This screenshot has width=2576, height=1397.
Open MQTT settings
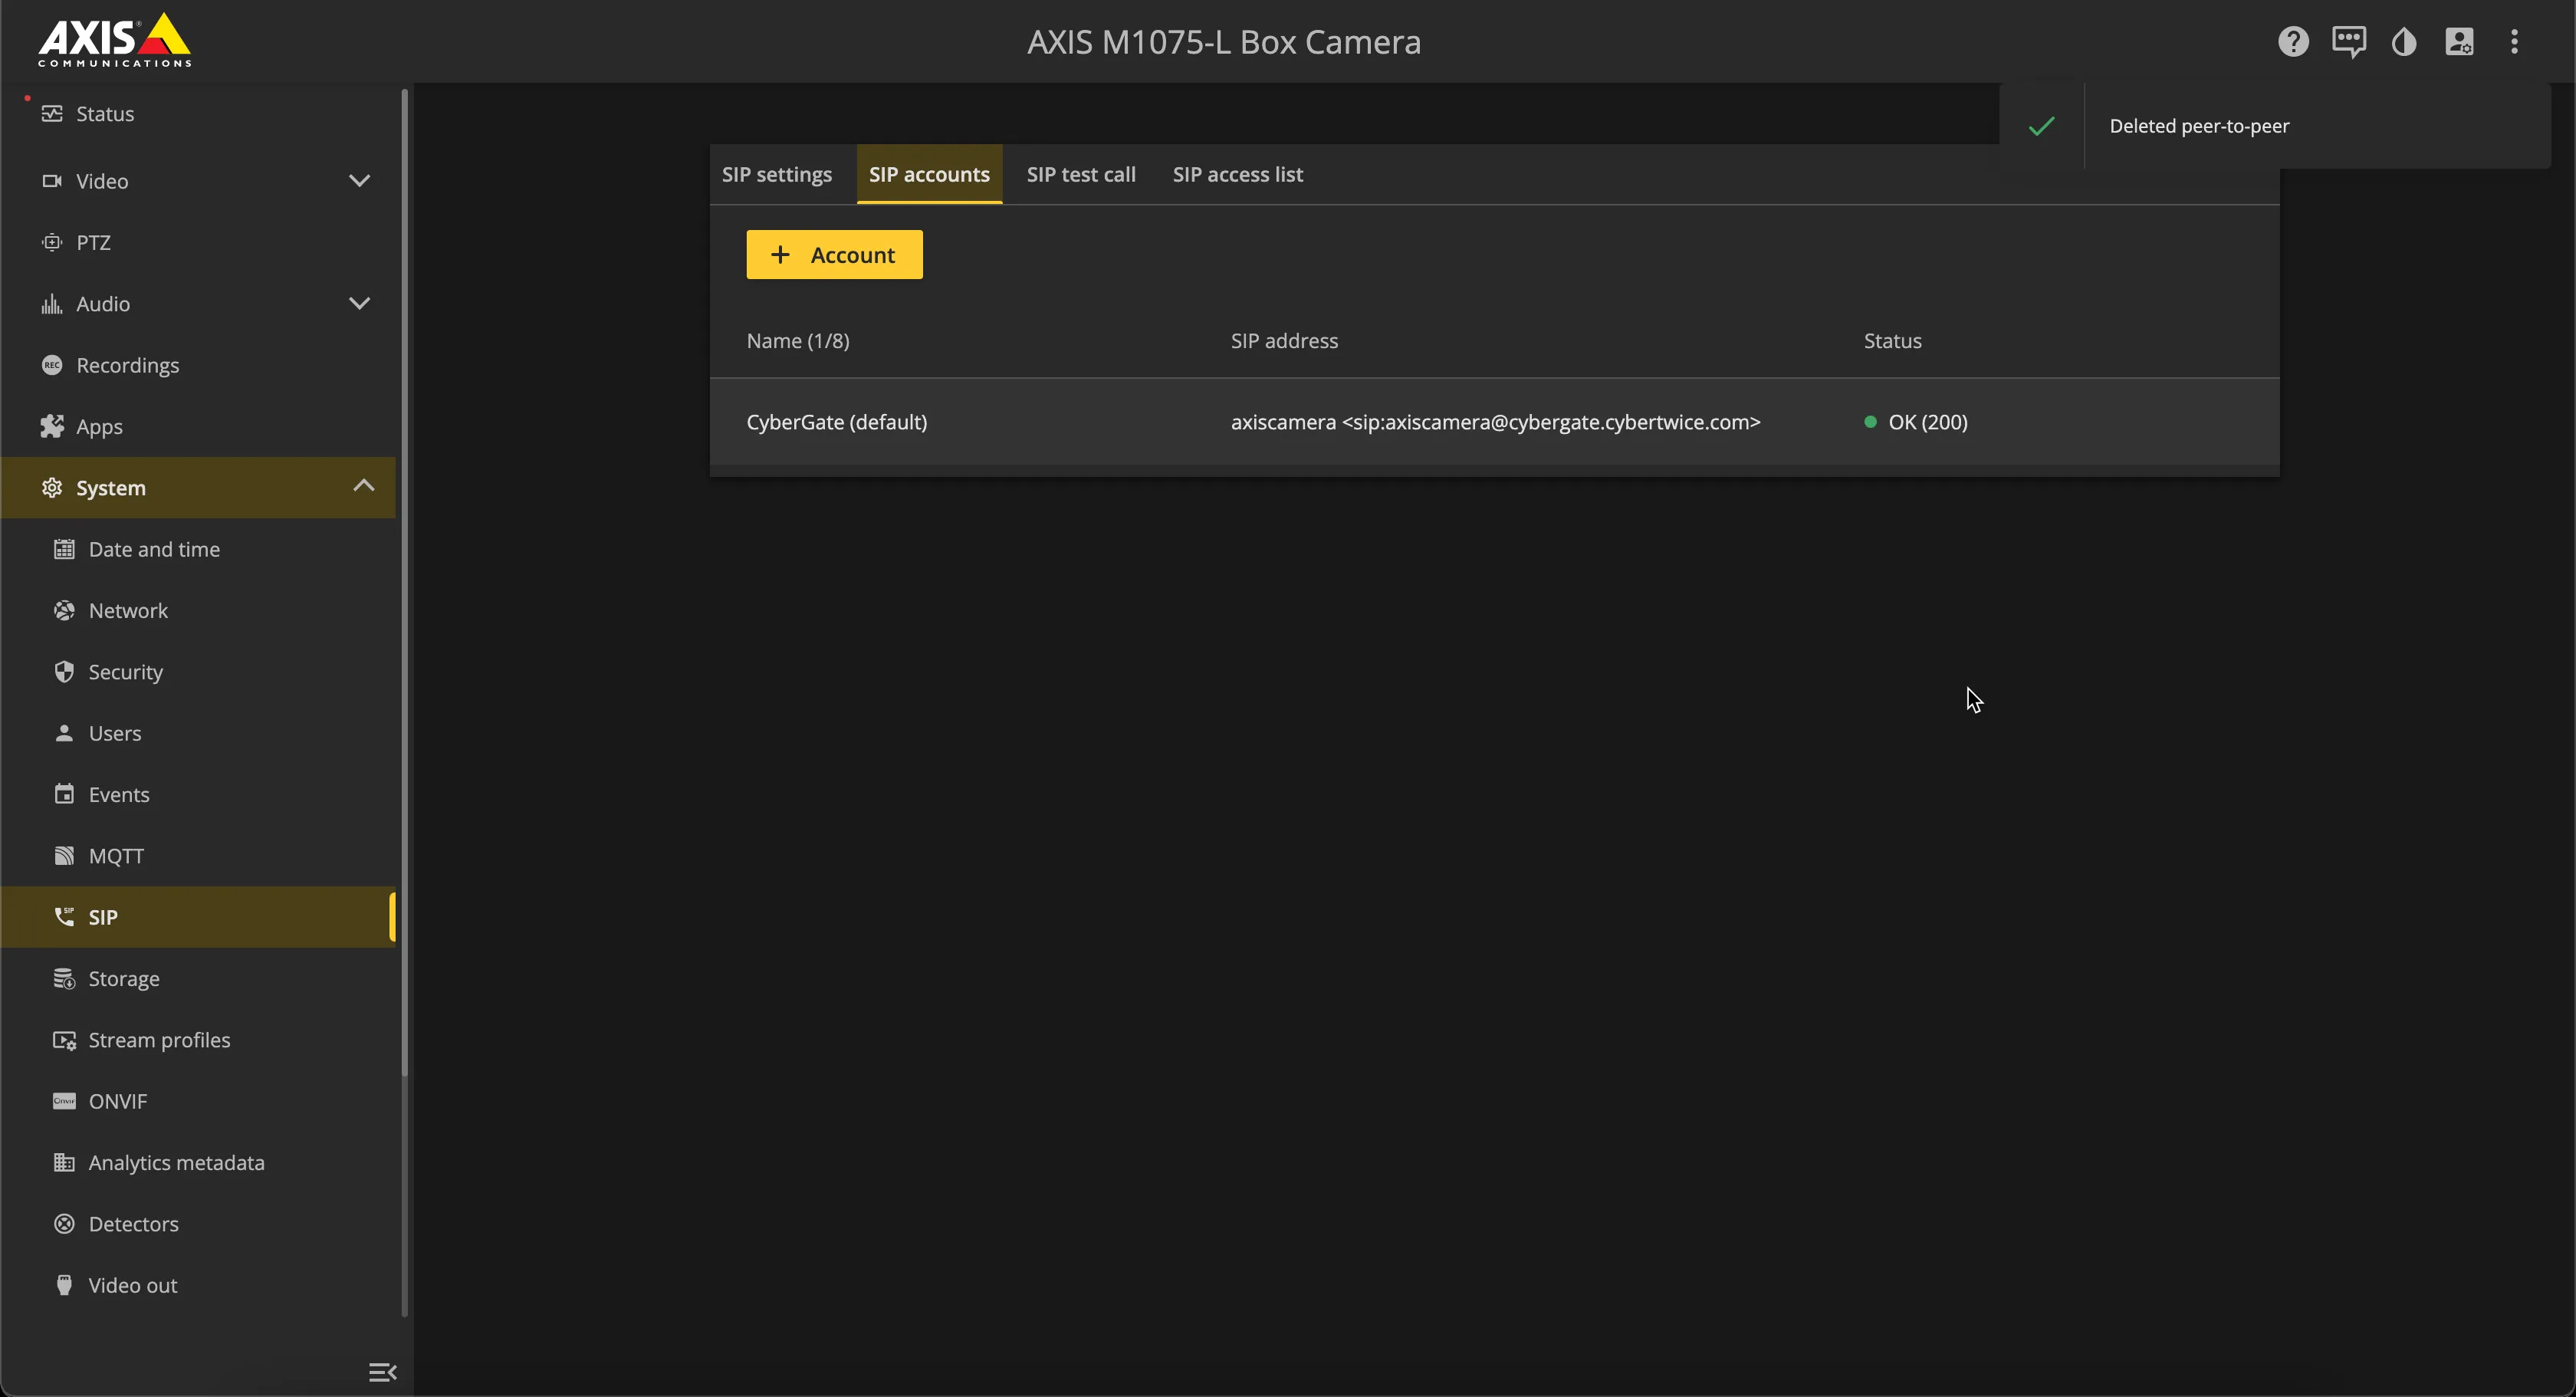coord(198,856)
